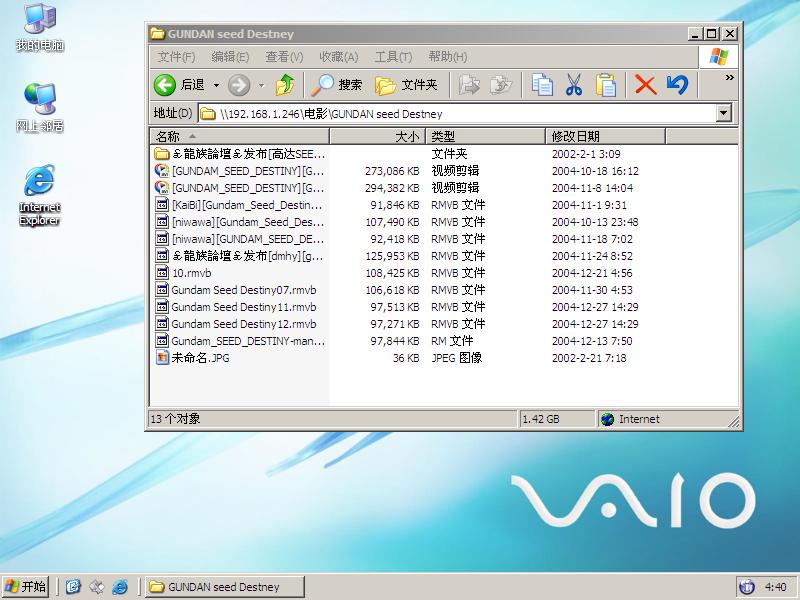Click the system tray notification icon
The image size is (800, 600).
(x=747, y=587)
